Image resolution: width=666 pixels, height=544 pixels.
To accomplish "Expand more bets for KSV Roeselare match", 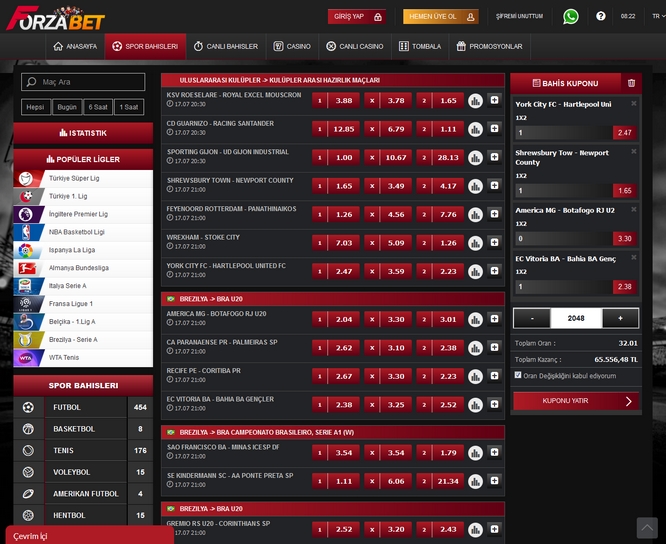I will point(494,100).
